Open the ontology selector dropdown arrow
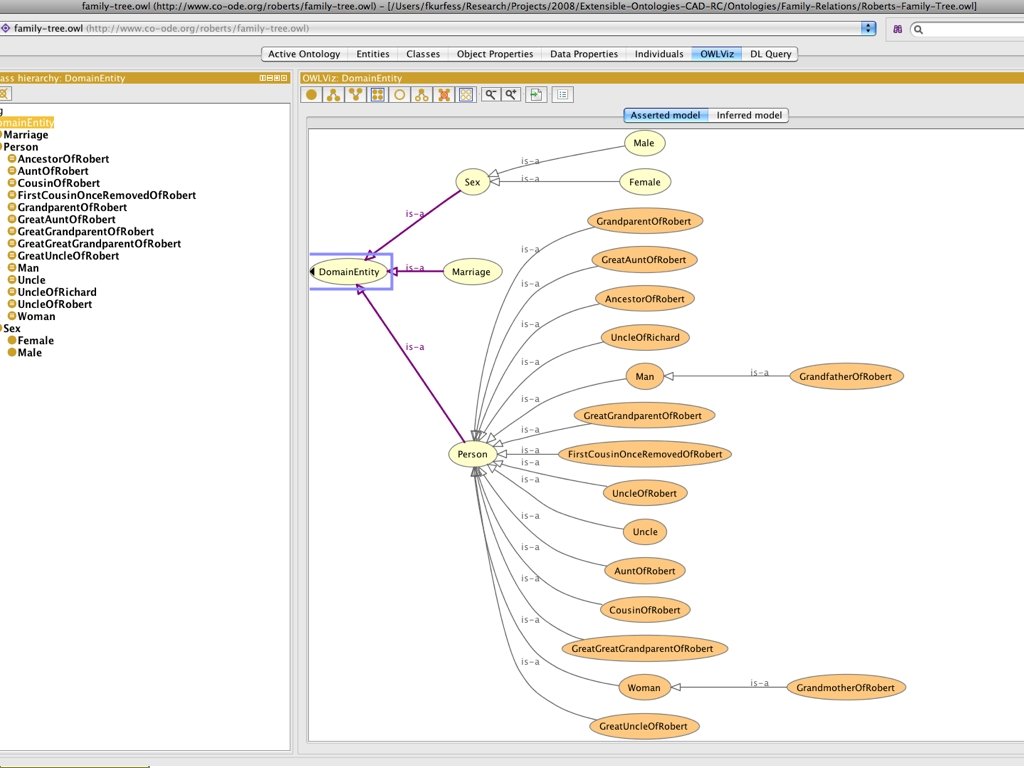The width and height of the screenshot is (1024, 768). pyautogui.click(x=869, y=28)
